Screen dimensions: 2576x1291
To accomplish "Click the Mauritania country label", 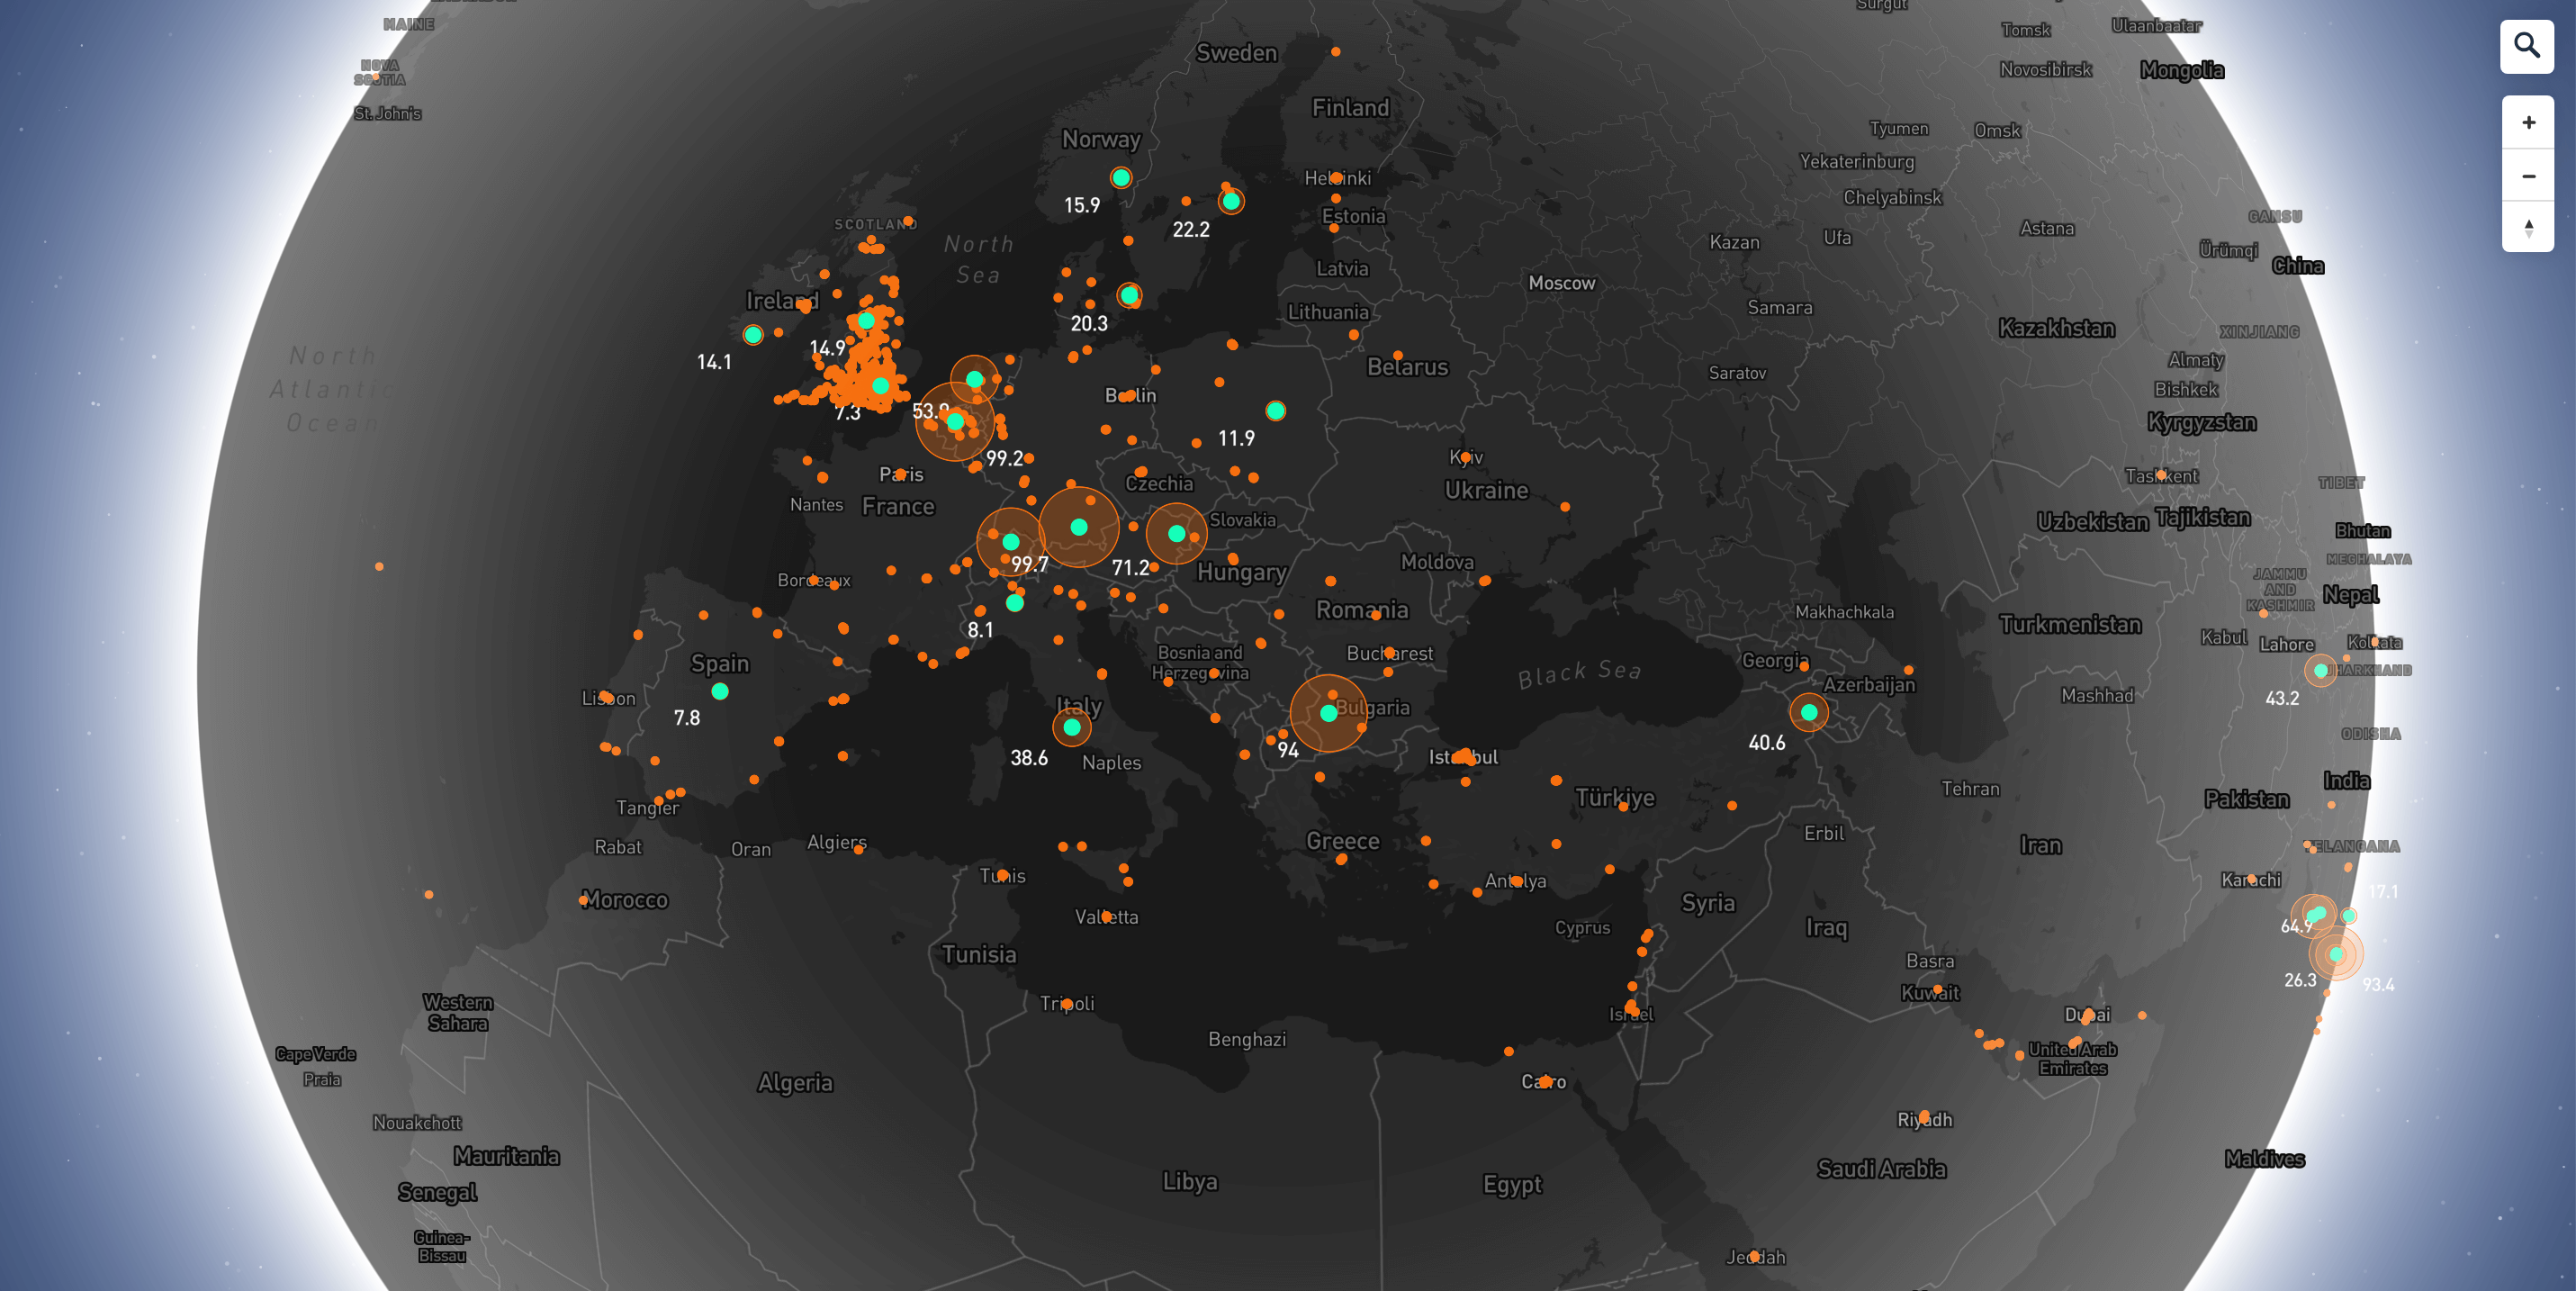I will (x=506, y=1156).
